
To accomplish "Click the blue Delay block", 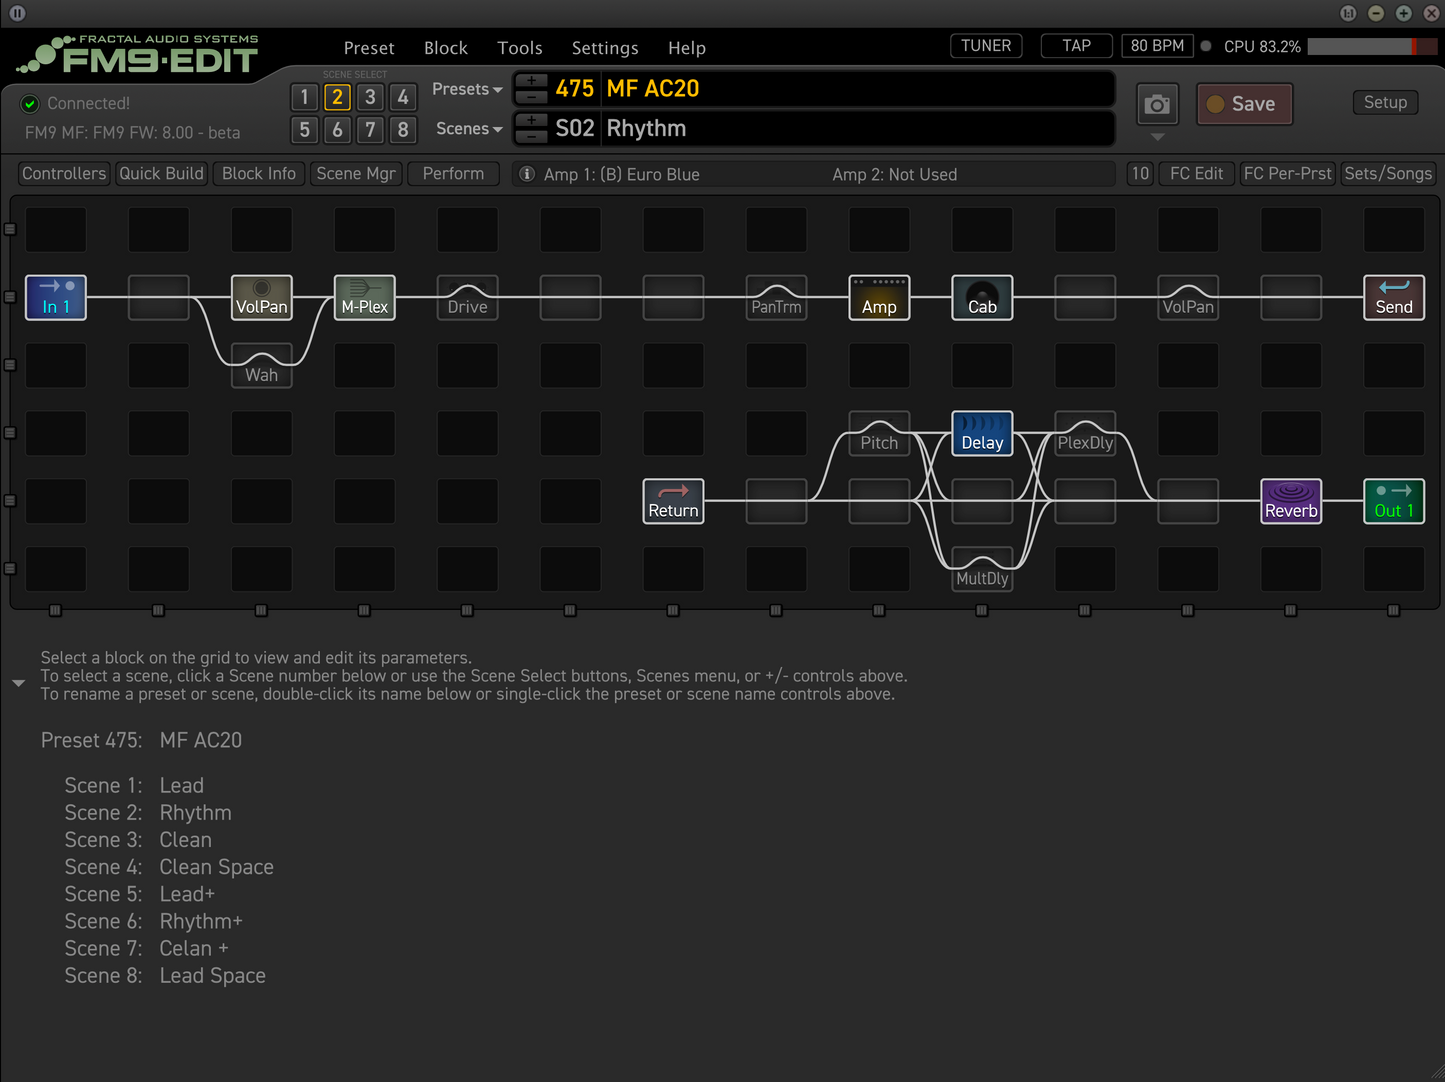I will coord(982,434).
